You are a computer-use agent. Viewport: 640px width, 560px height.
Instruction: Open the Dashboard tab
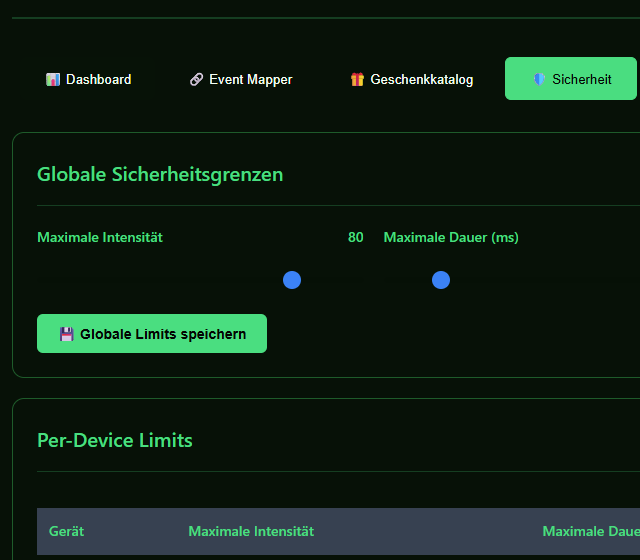pyautogui.click(x=88, y=79)
